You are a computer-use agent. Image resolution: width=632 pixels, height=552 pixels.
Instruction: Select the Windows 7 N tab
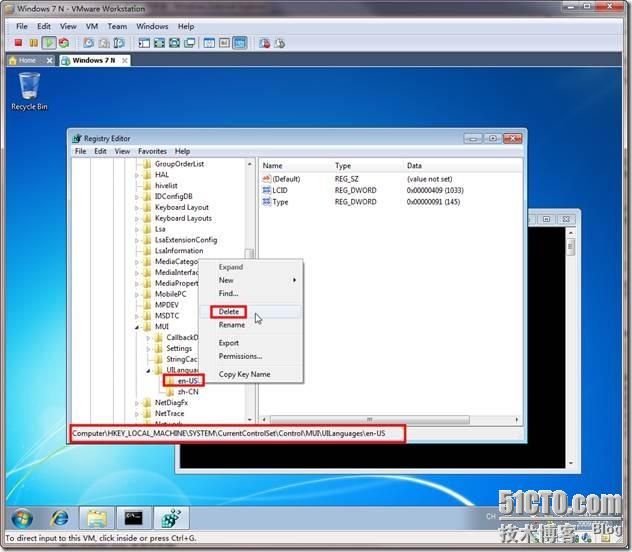(94, 60)
